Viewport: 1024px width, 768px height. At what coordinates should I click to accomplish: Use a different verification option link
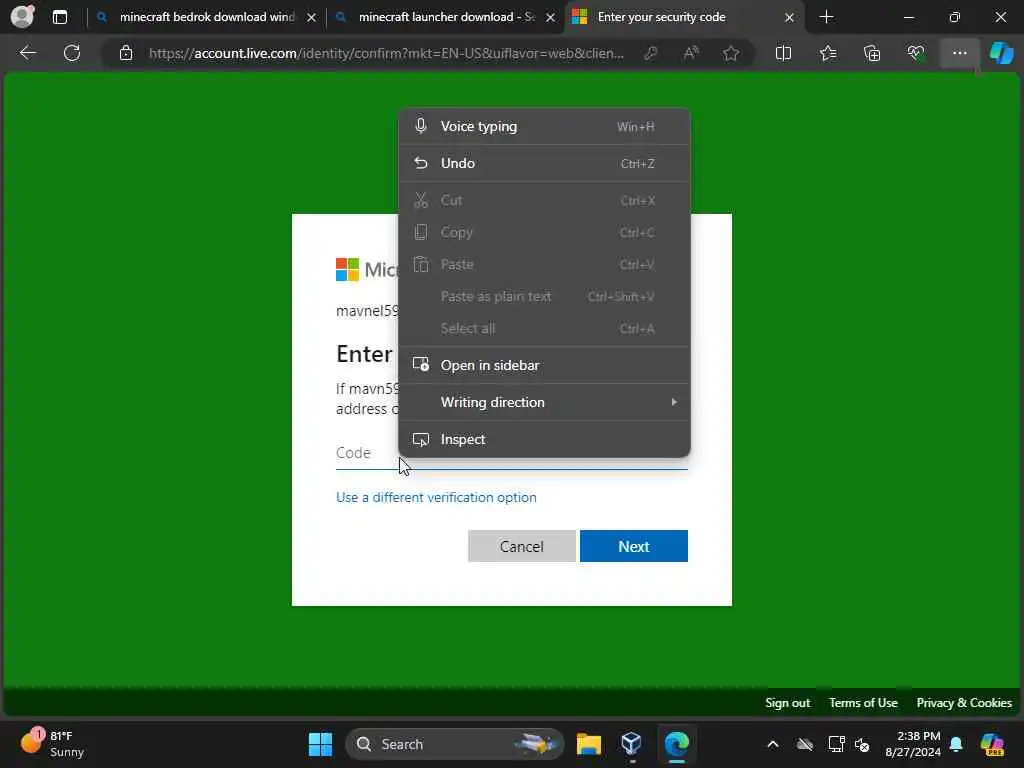(436, 498)
